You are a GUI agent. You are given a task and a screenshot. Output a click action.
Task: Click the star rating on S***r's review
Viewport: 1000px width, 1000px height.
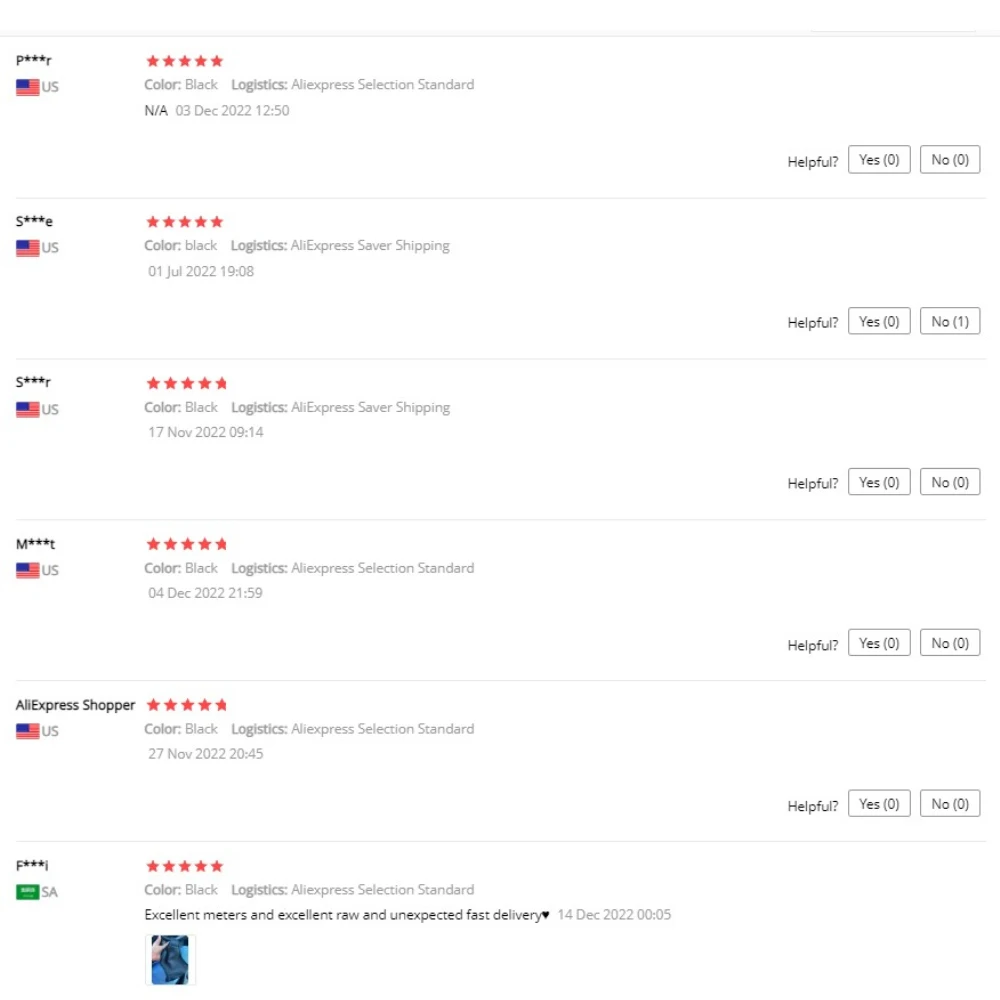(187, 383)
